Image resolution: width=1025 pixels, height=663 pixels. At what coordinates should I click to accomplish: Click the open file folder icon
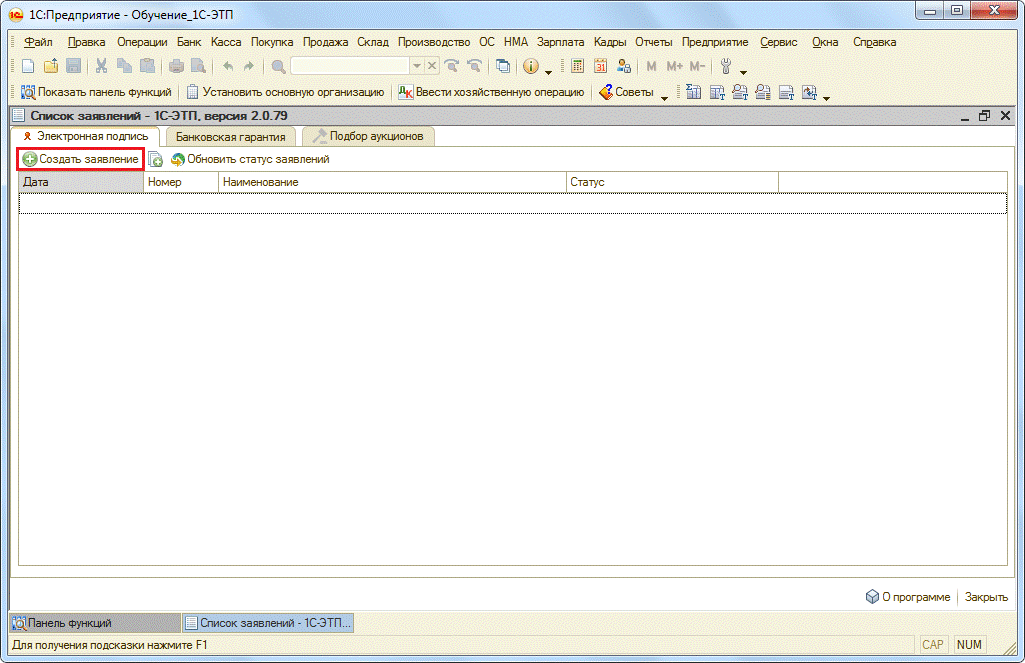tap(51, 66)
